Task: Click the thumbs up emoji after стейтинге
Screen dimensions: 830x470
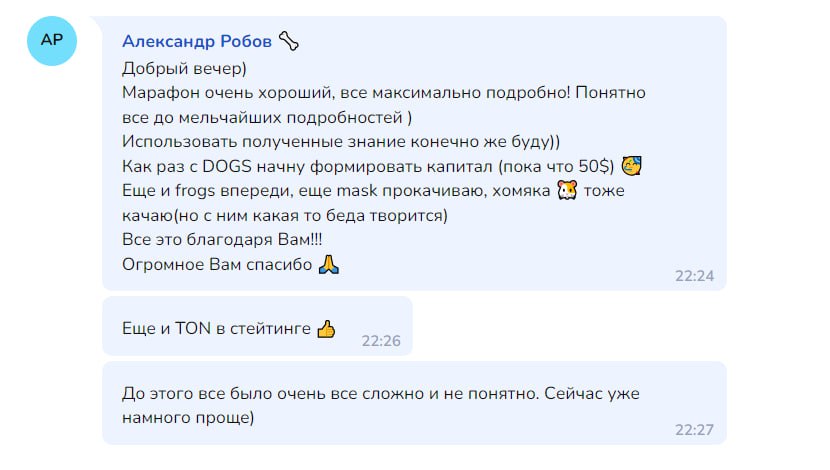Action: tap(326, 328)
